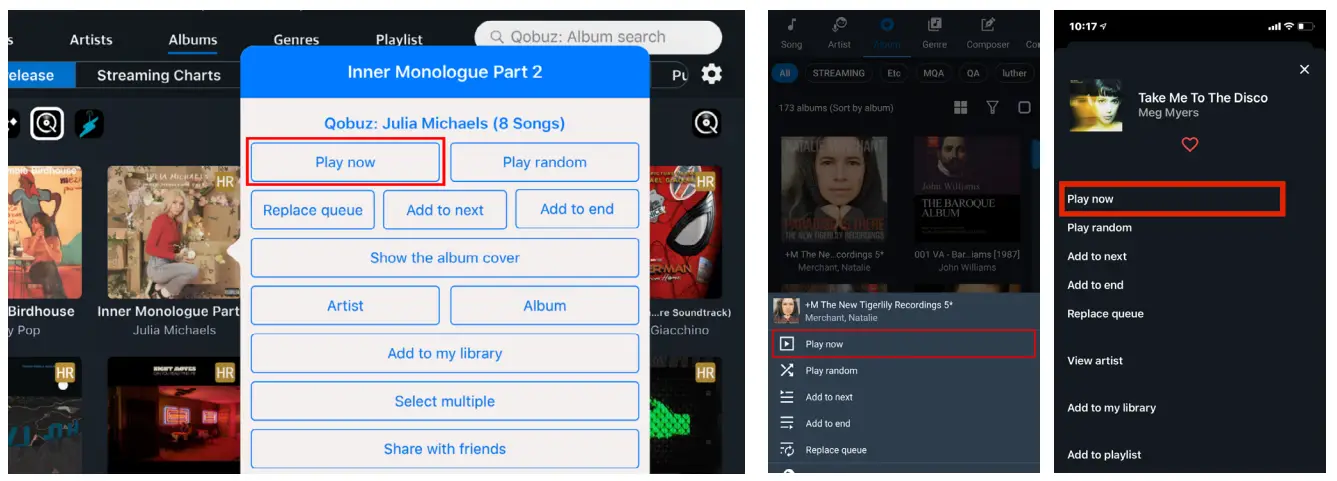Open the Song tab music note icon
This screenshot has width=1337, height=481.
coord(791,25)
